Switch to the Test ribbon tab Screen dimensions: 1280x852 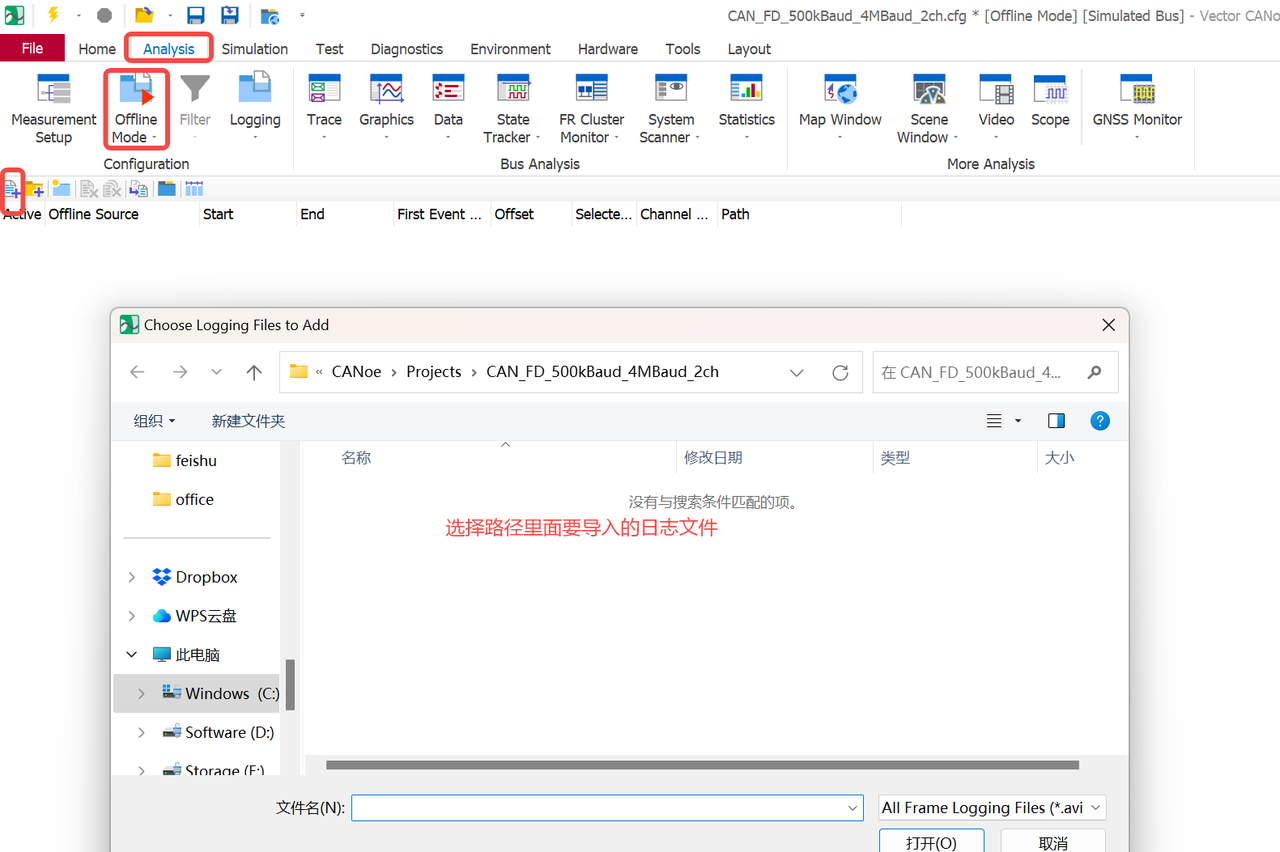tap(329, 48)
